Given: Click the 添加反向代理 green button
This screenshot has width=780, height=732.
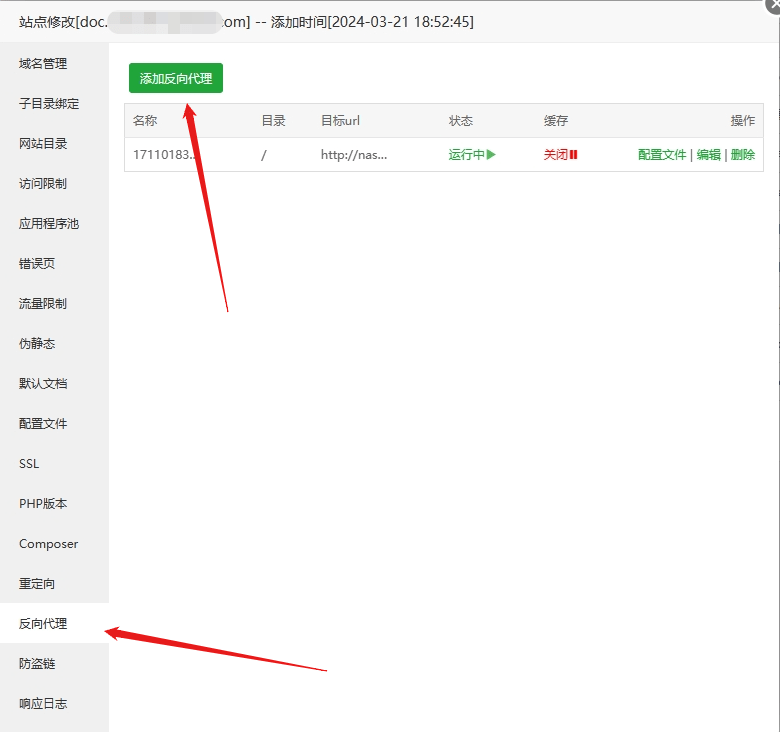Looking at the screenshot, I should [176, 78].
